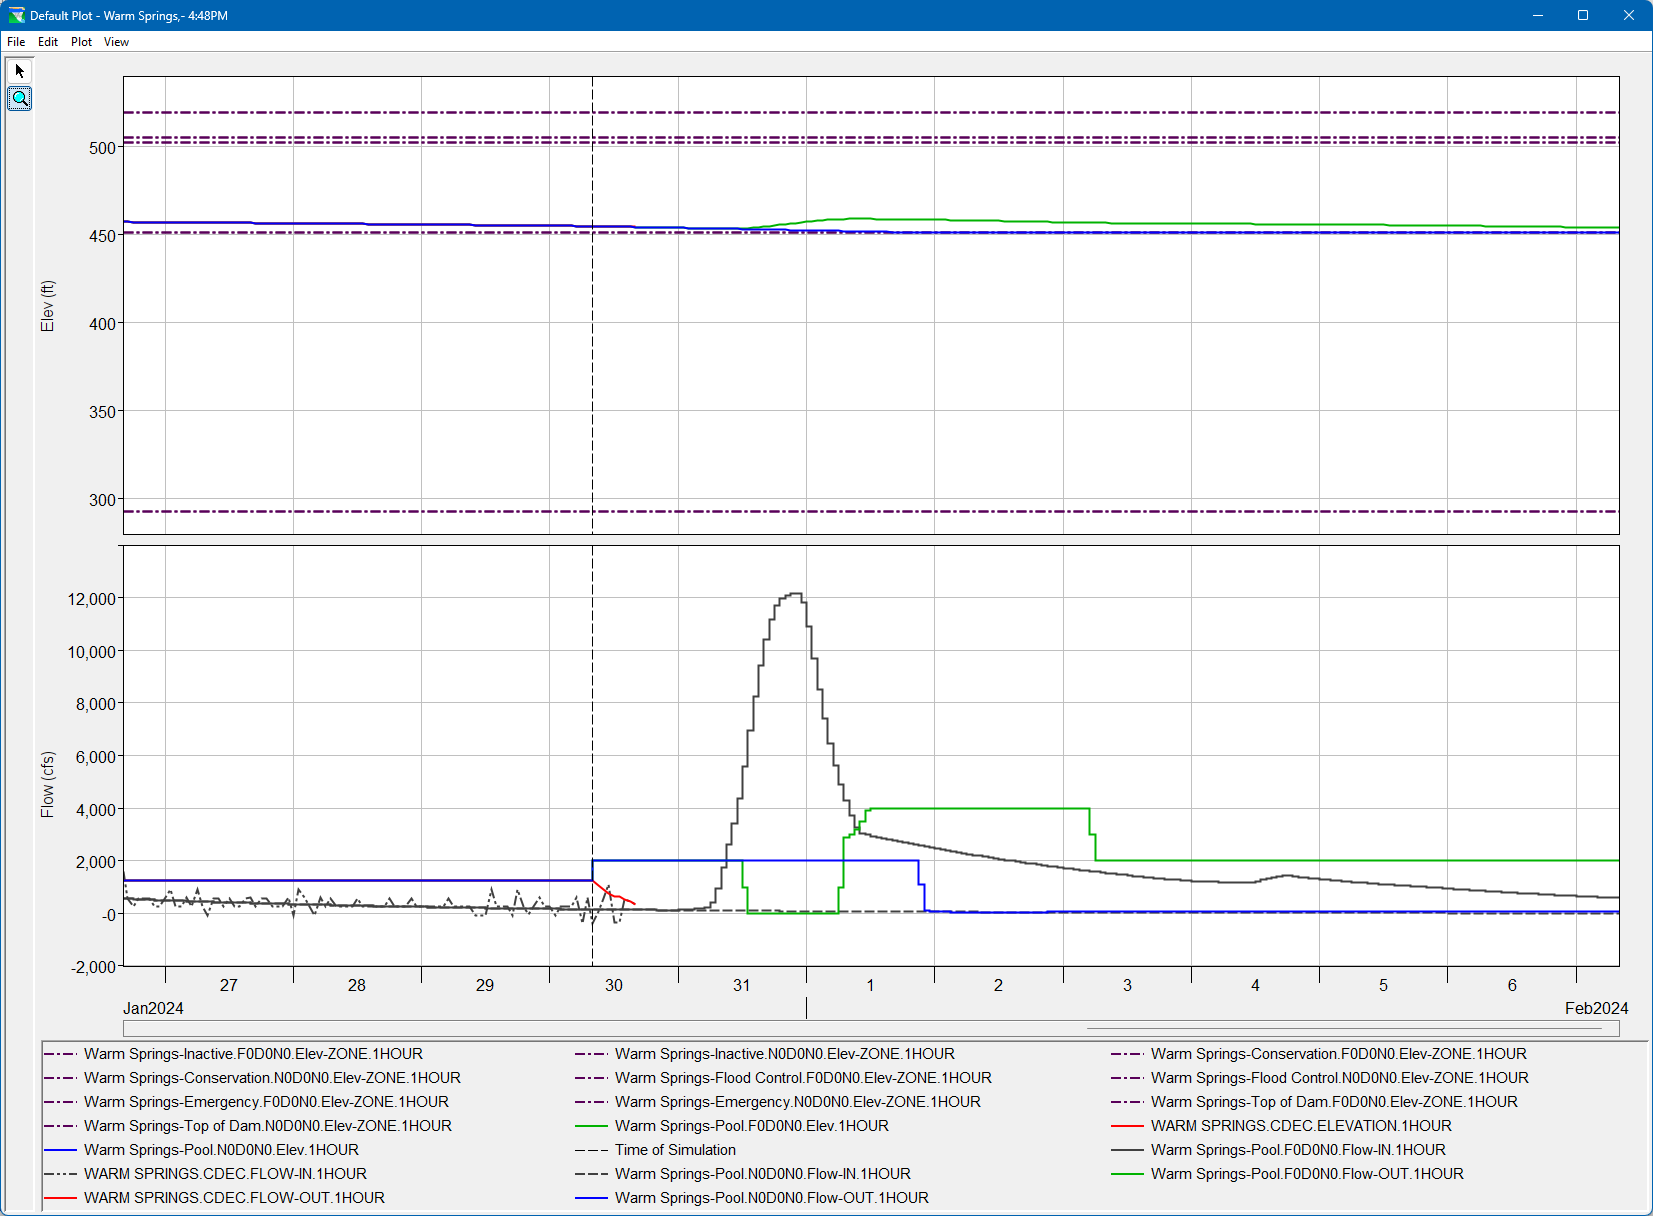Click the -2,000 flow axis tick label
The width and height of the screenshot is (1653, 1216).
94,967
